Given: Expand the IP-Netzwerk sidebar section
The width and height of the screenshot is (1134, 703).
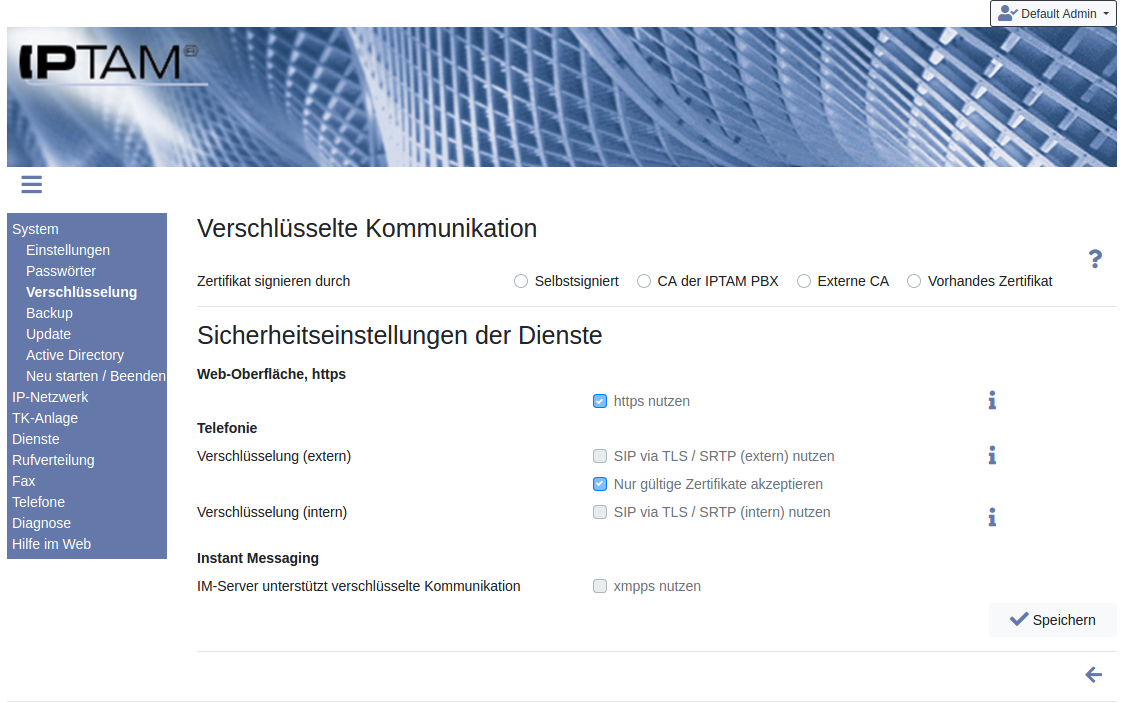Looking at the screenshot, I should point(50,397).
